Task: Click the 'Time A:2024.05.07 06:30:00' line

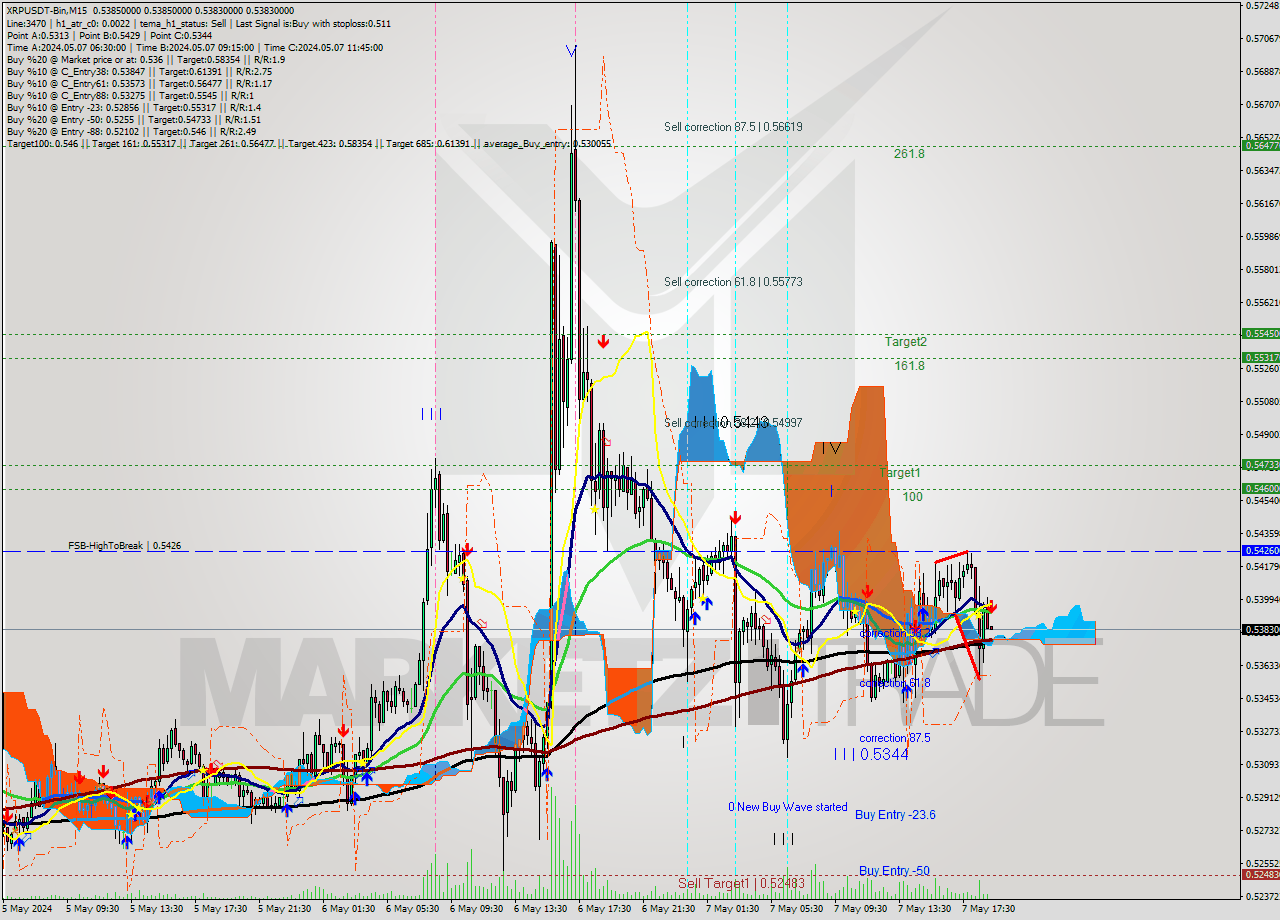Action: click(194, 47)
